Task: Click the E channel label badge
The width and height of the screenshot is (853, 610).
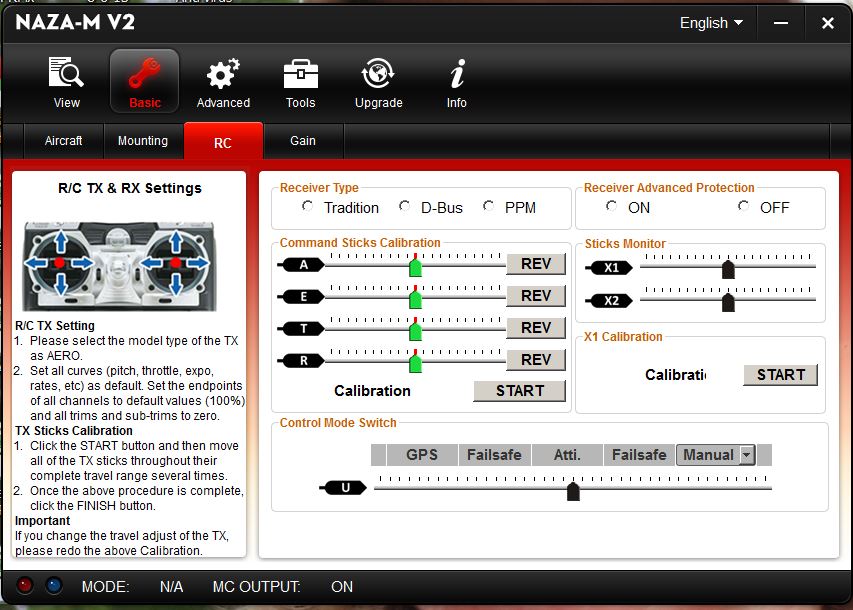Action: click(x=301, y=297)
